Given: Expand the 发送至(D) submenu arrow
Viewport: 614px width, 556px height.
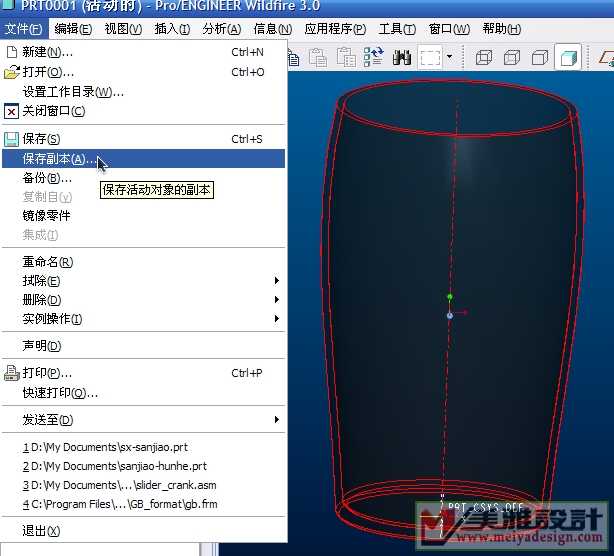Looking at the screenshot, I should pyautogui.click(x=276, y=420).
